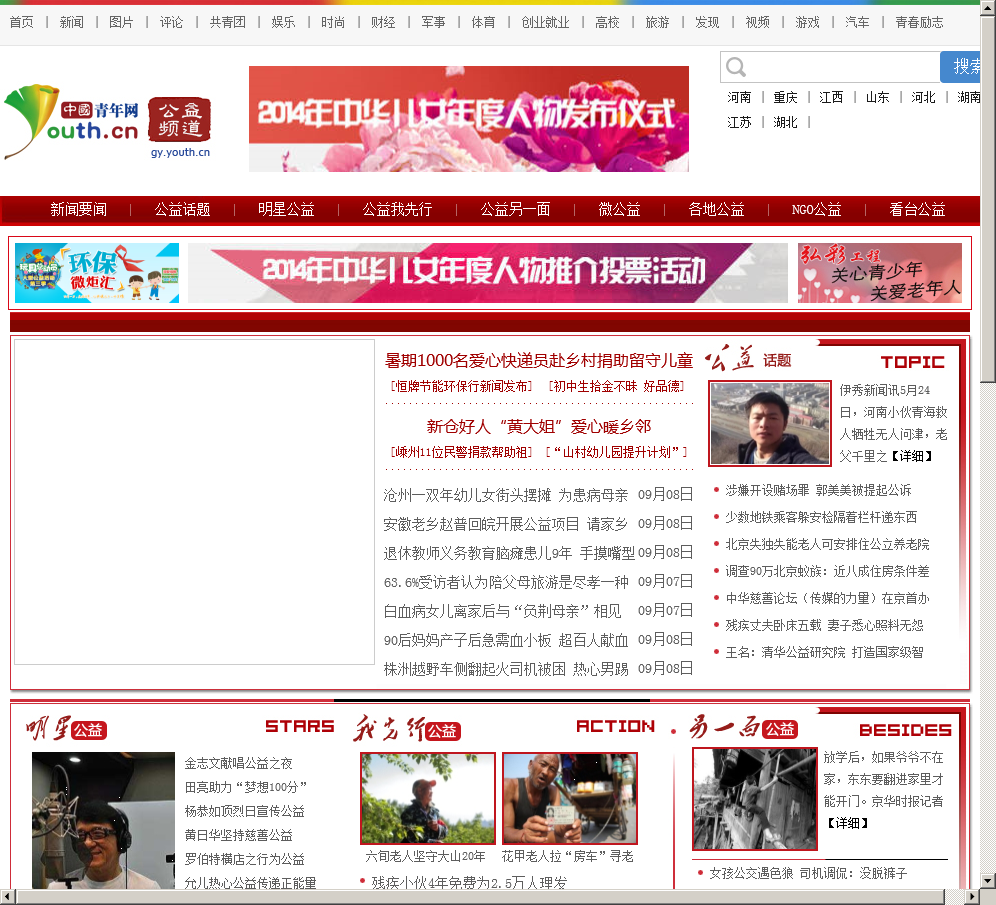Open 高校 in top navigation
996x905 pixels.
607,22
